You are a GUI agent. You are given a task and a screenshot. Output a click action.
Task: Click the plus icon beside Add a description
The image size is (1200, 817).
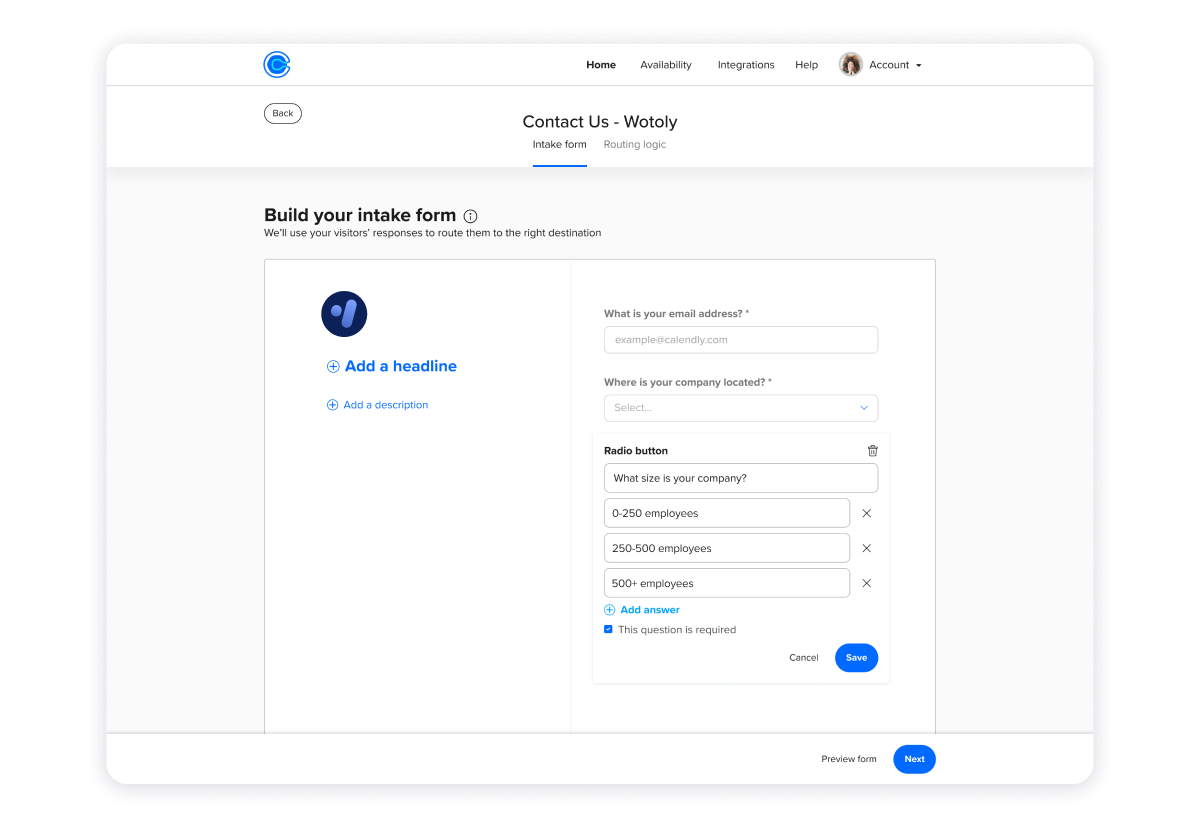pyautogui.click(x=333, y=405)
